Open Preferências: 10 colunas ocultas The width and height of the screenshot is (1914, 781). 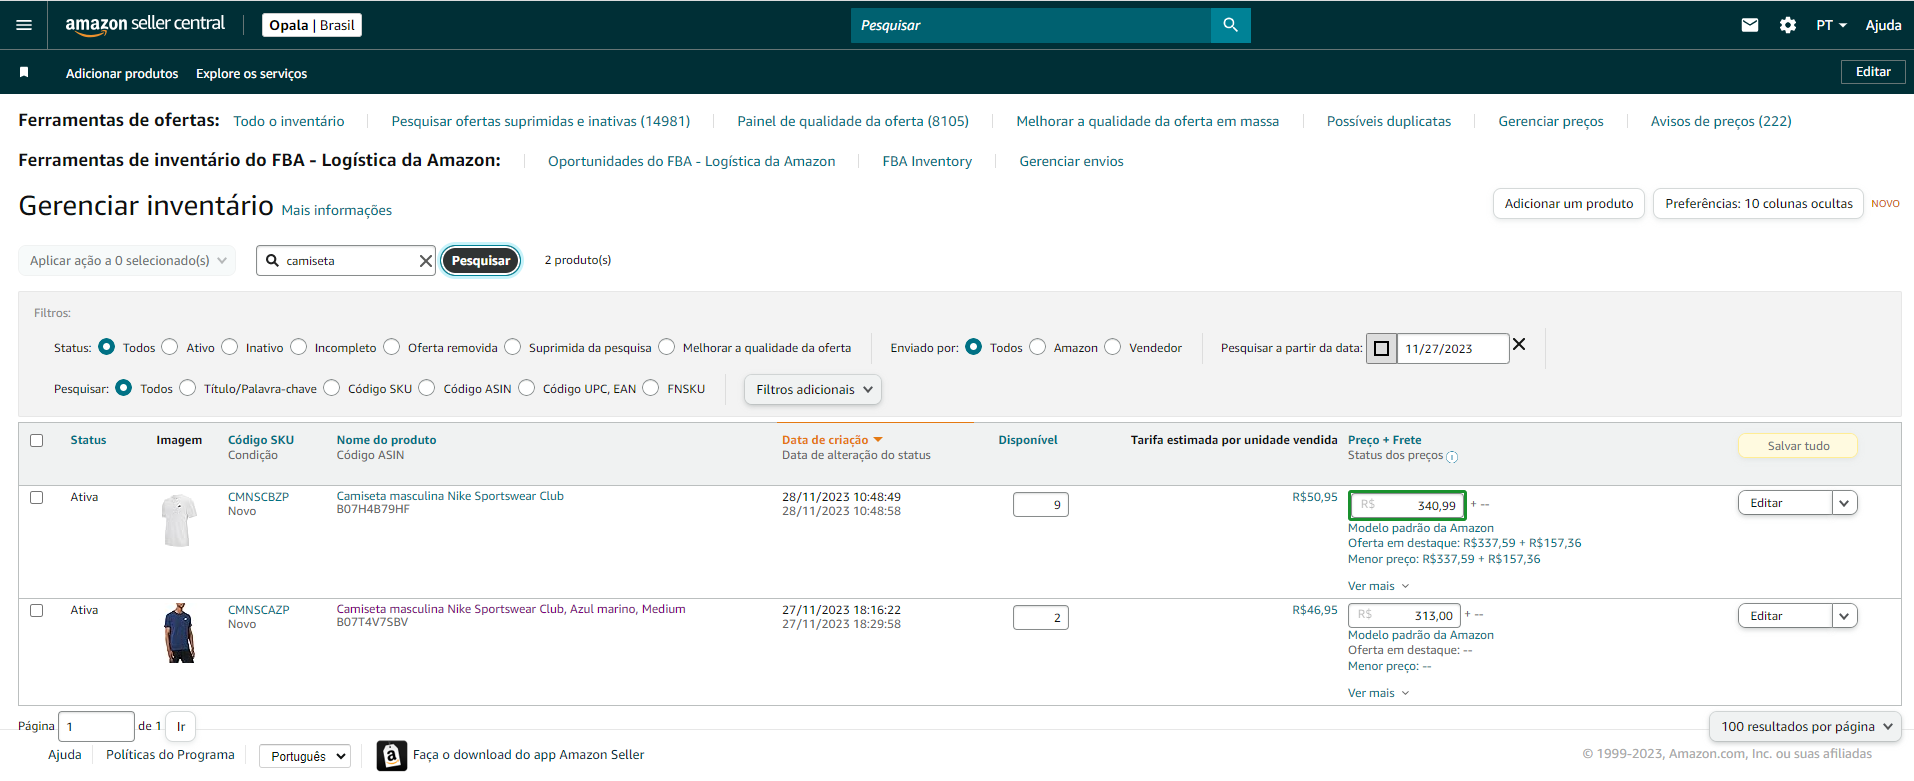[x=1758, y=203]
